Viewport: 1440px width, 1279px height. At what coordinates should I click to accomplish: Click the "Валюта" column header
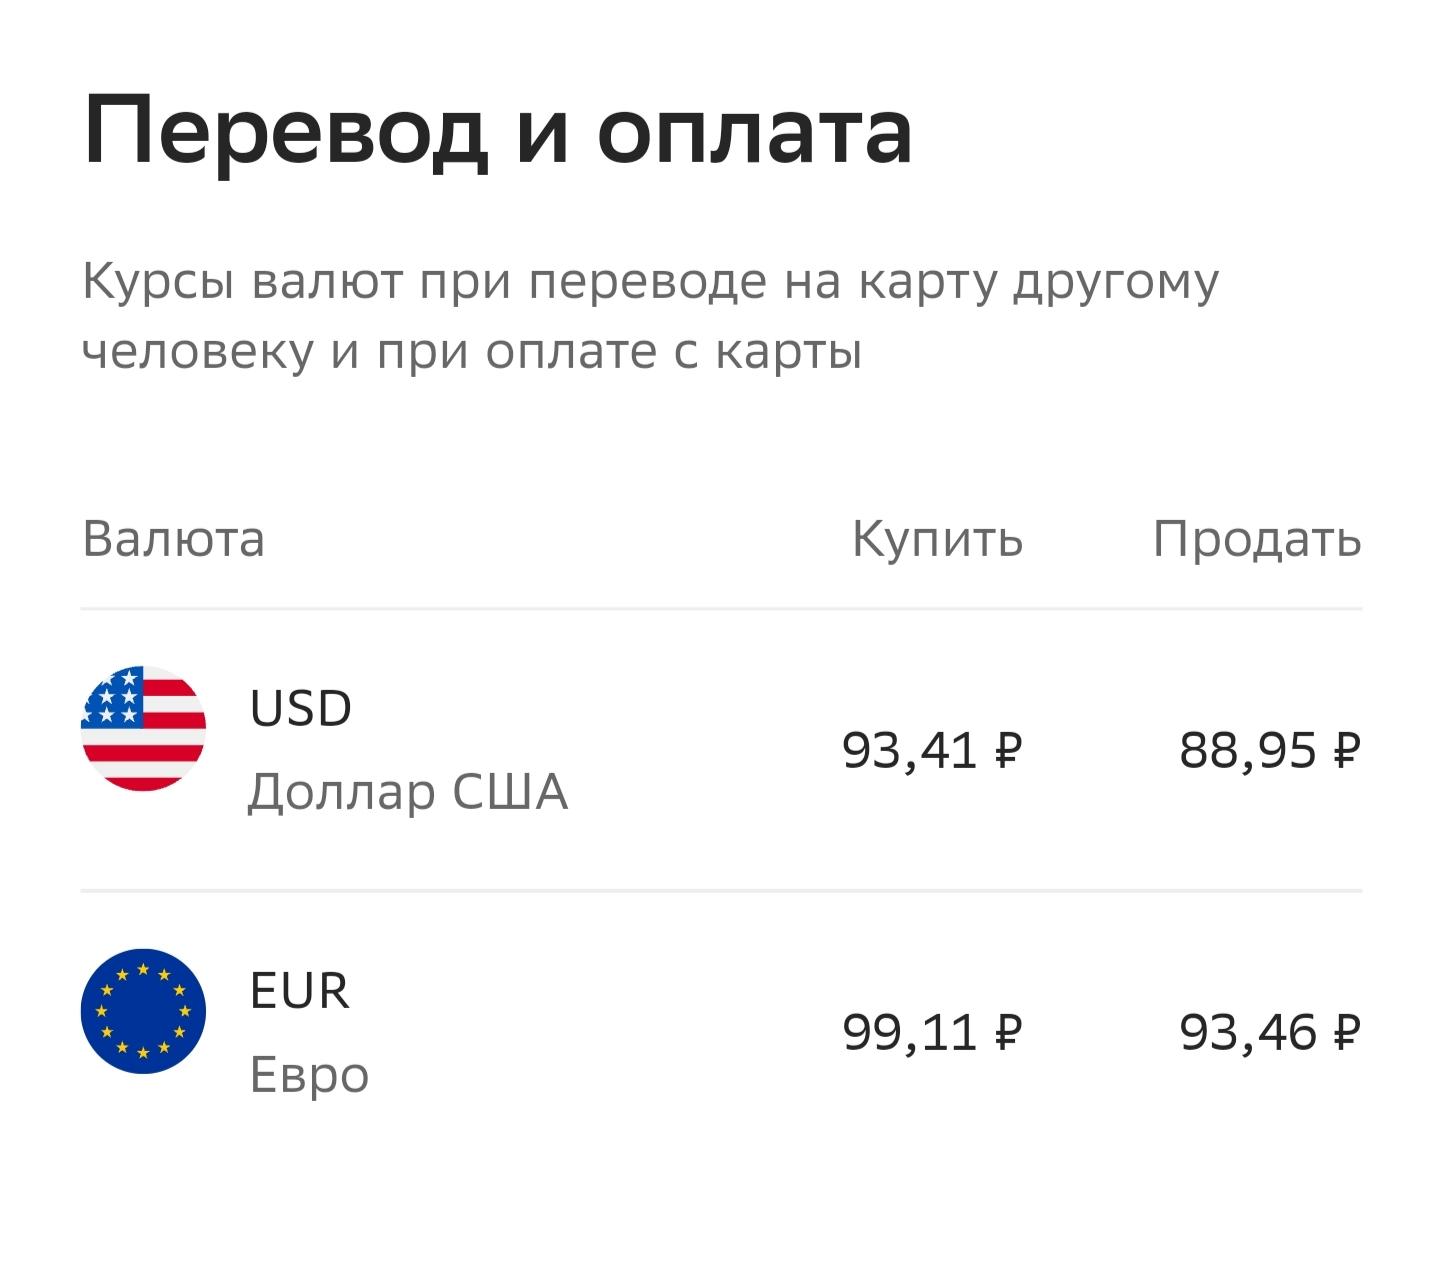click(x=173, y=539)
